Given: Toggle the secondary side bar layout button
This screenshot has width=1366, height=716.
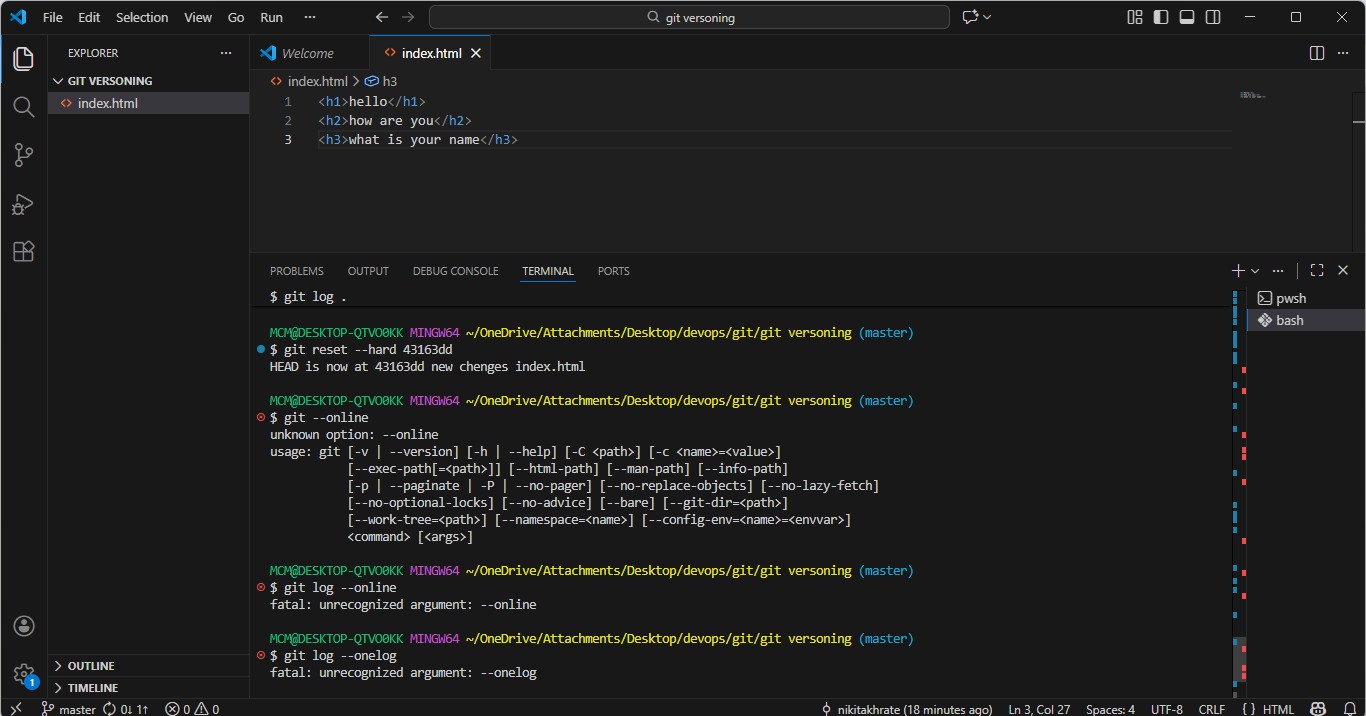Looking at the screenshot, I should pos(1213,17).
